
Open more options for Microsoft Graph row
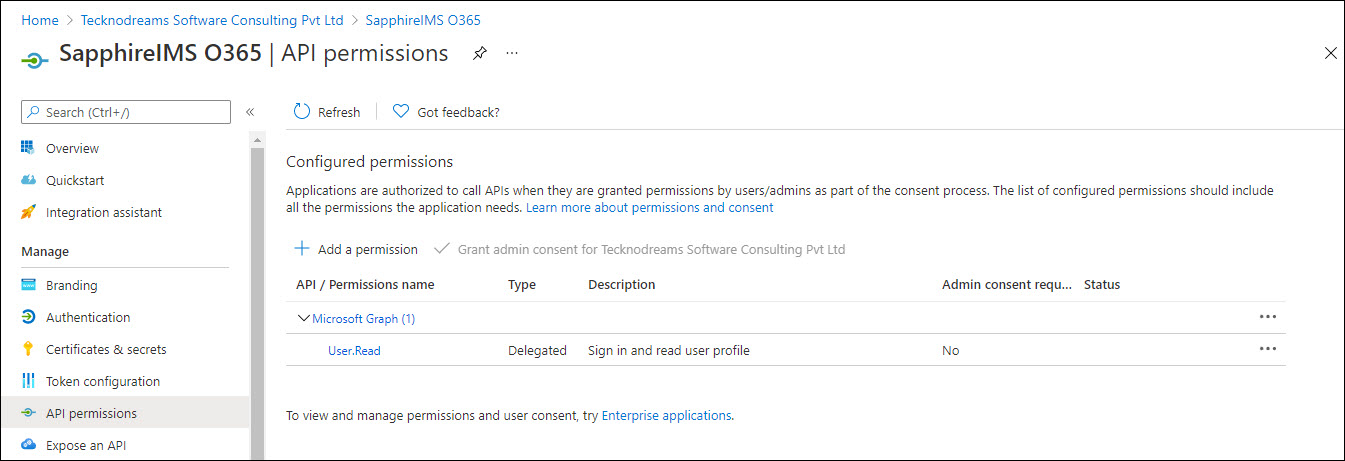[1268, 317]
